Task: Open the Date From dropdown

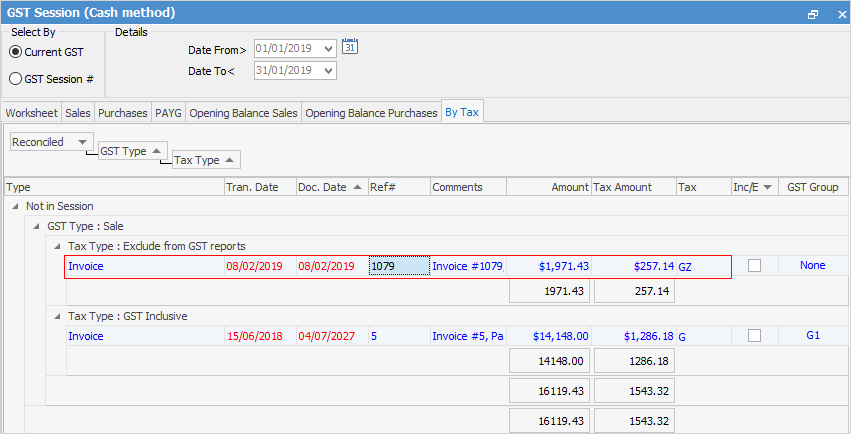Action: pos(328,48)
